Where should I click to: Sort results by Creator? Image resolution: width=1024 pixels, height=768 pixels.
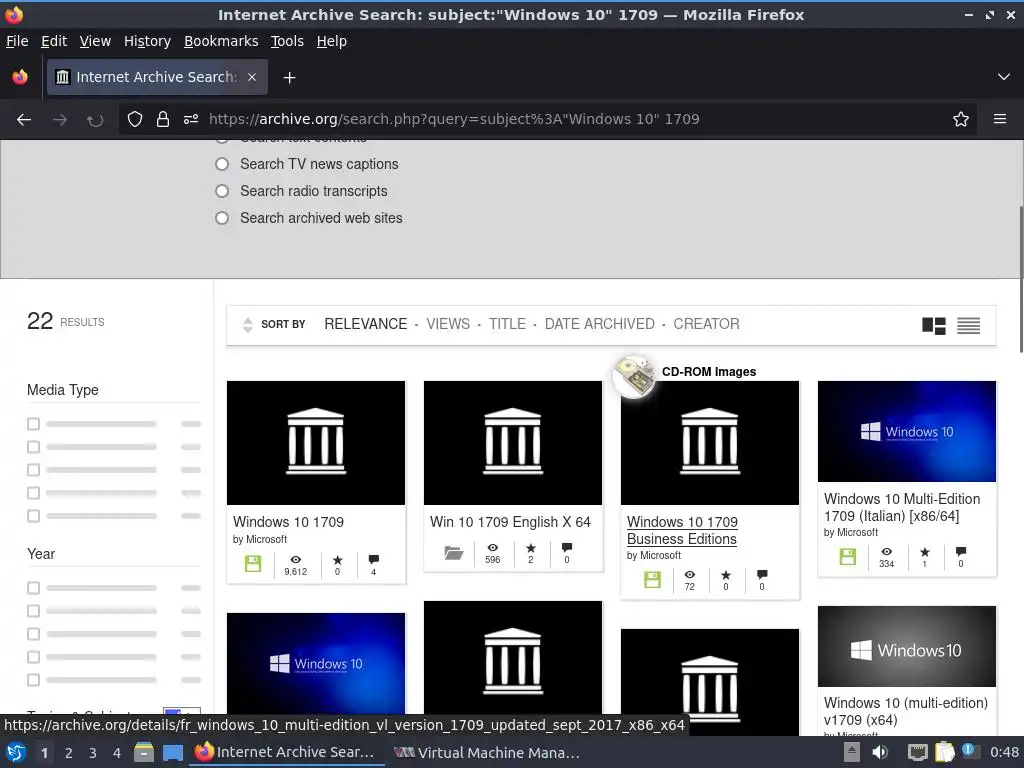(x=707, y=324)
